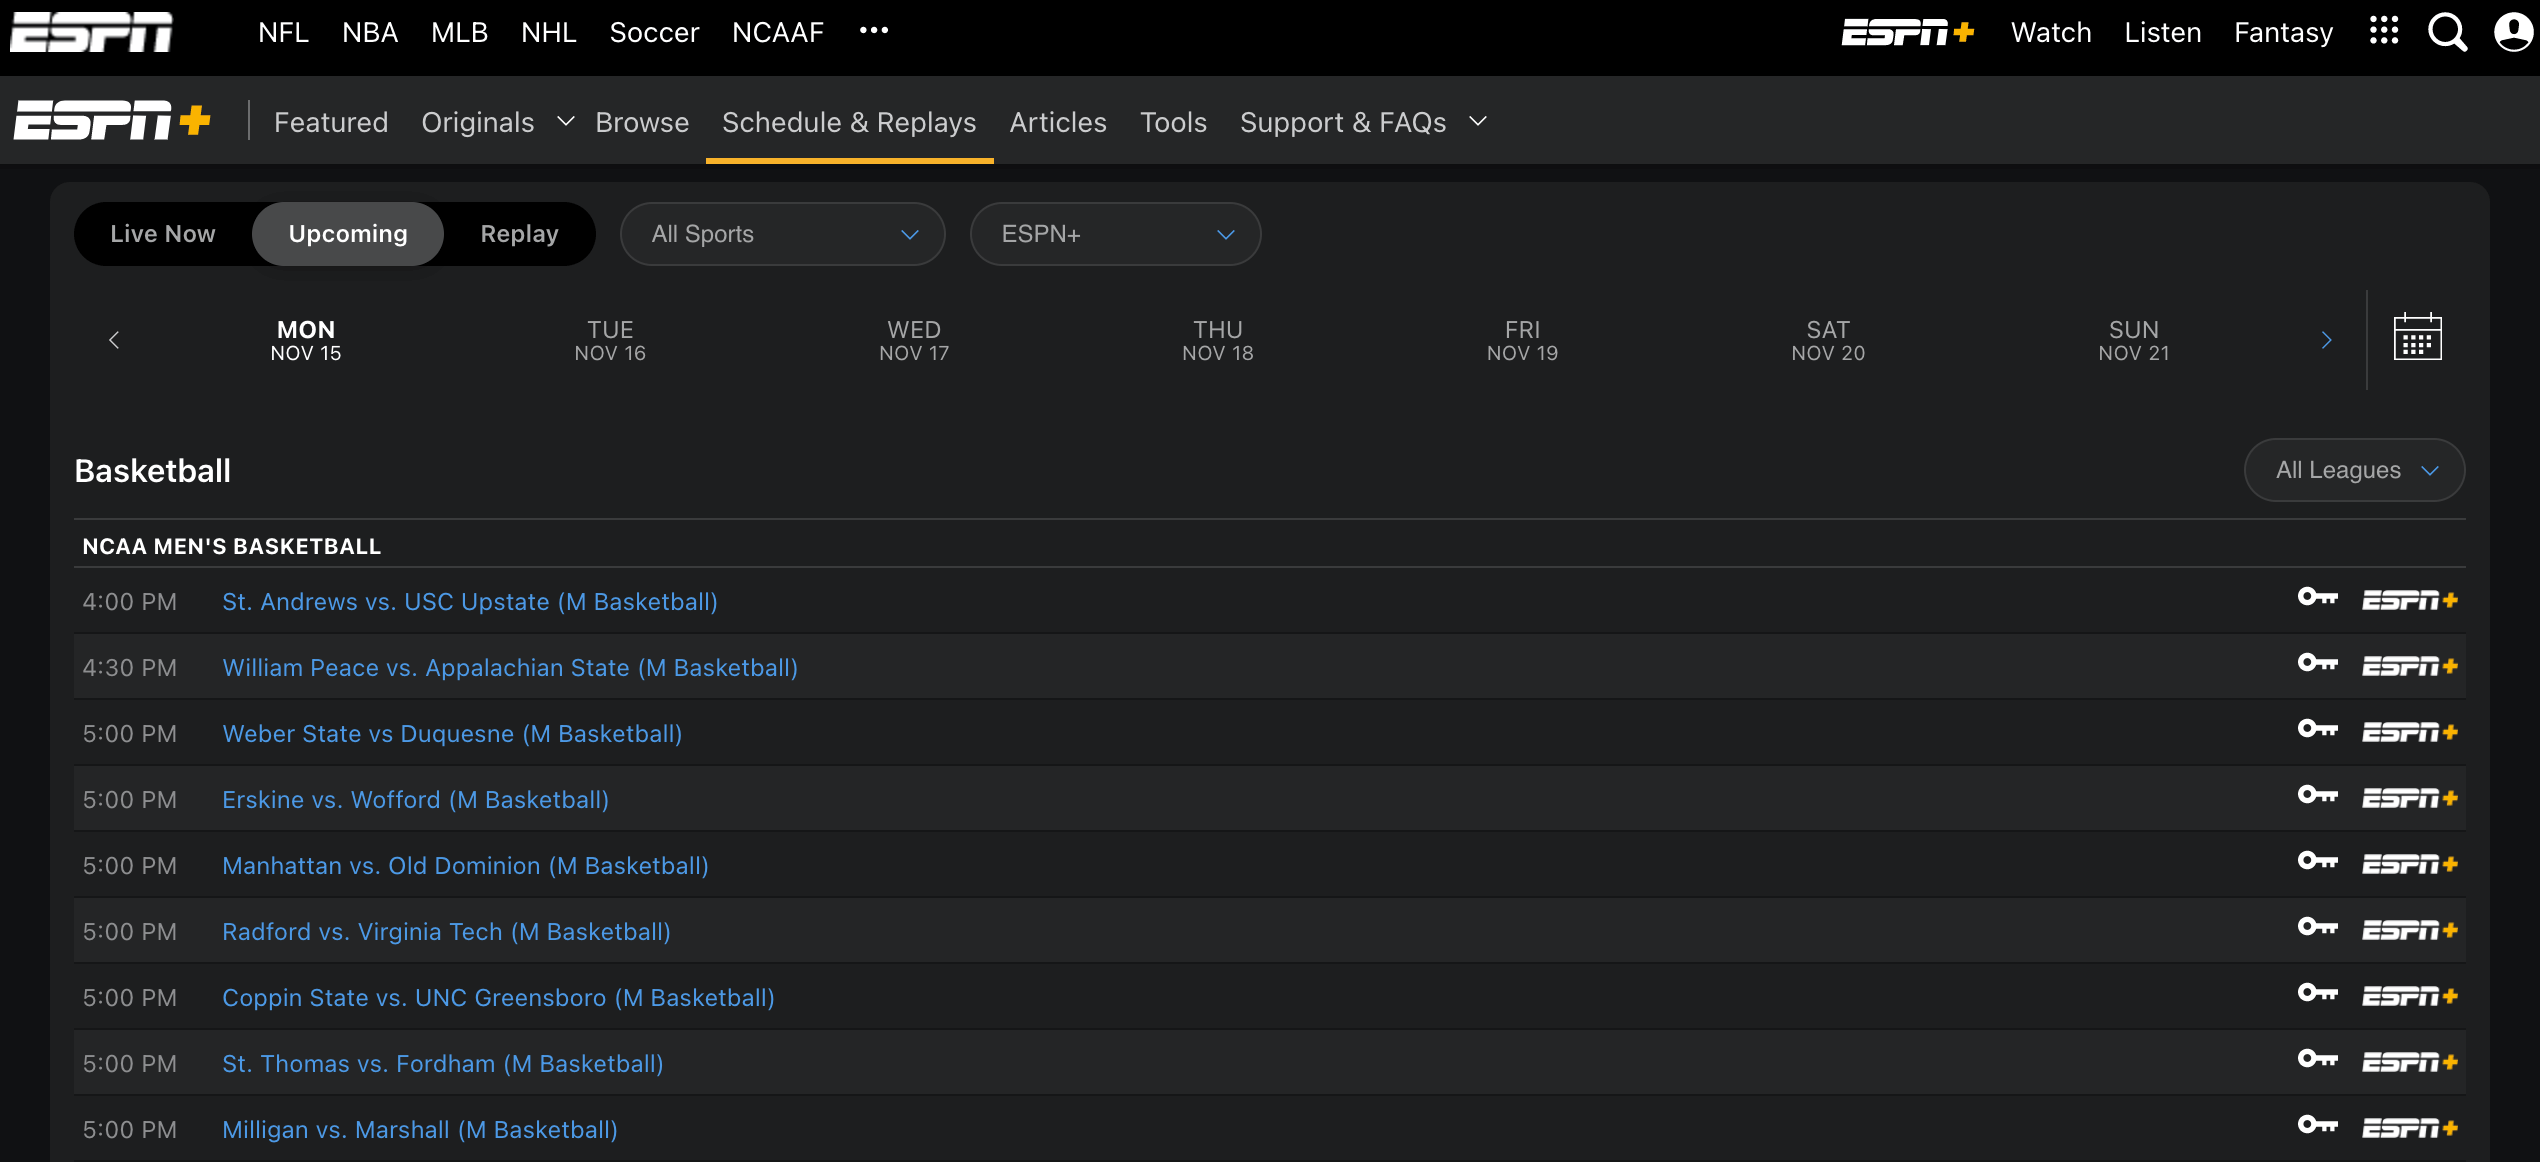
Task: Open the apps grid icon
Action: click(x=2384, y=31)
